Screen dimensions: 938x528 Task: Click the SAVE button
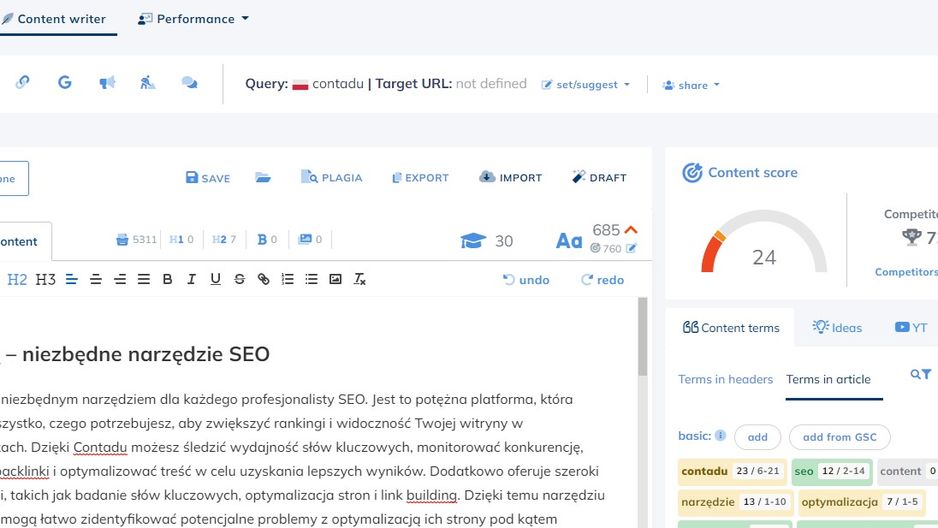tap(208, 178)
